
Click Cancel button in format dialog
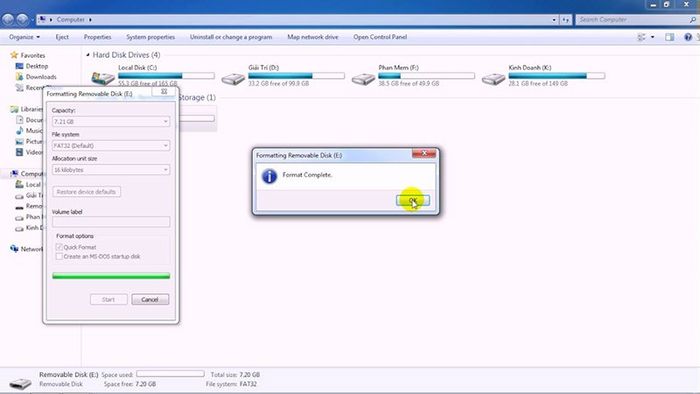pos(150,299)
